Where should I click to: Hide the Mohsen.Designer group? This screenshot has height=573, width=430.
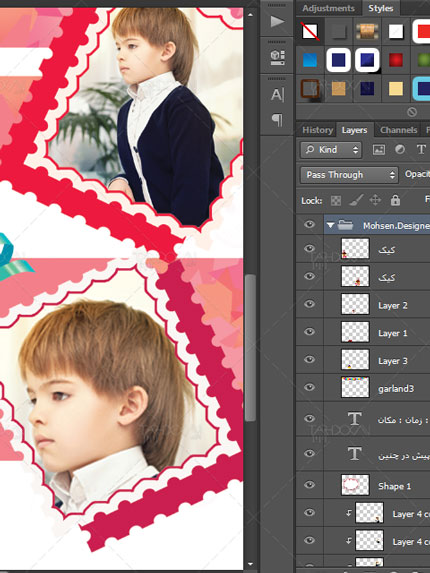tap(309, 224)
